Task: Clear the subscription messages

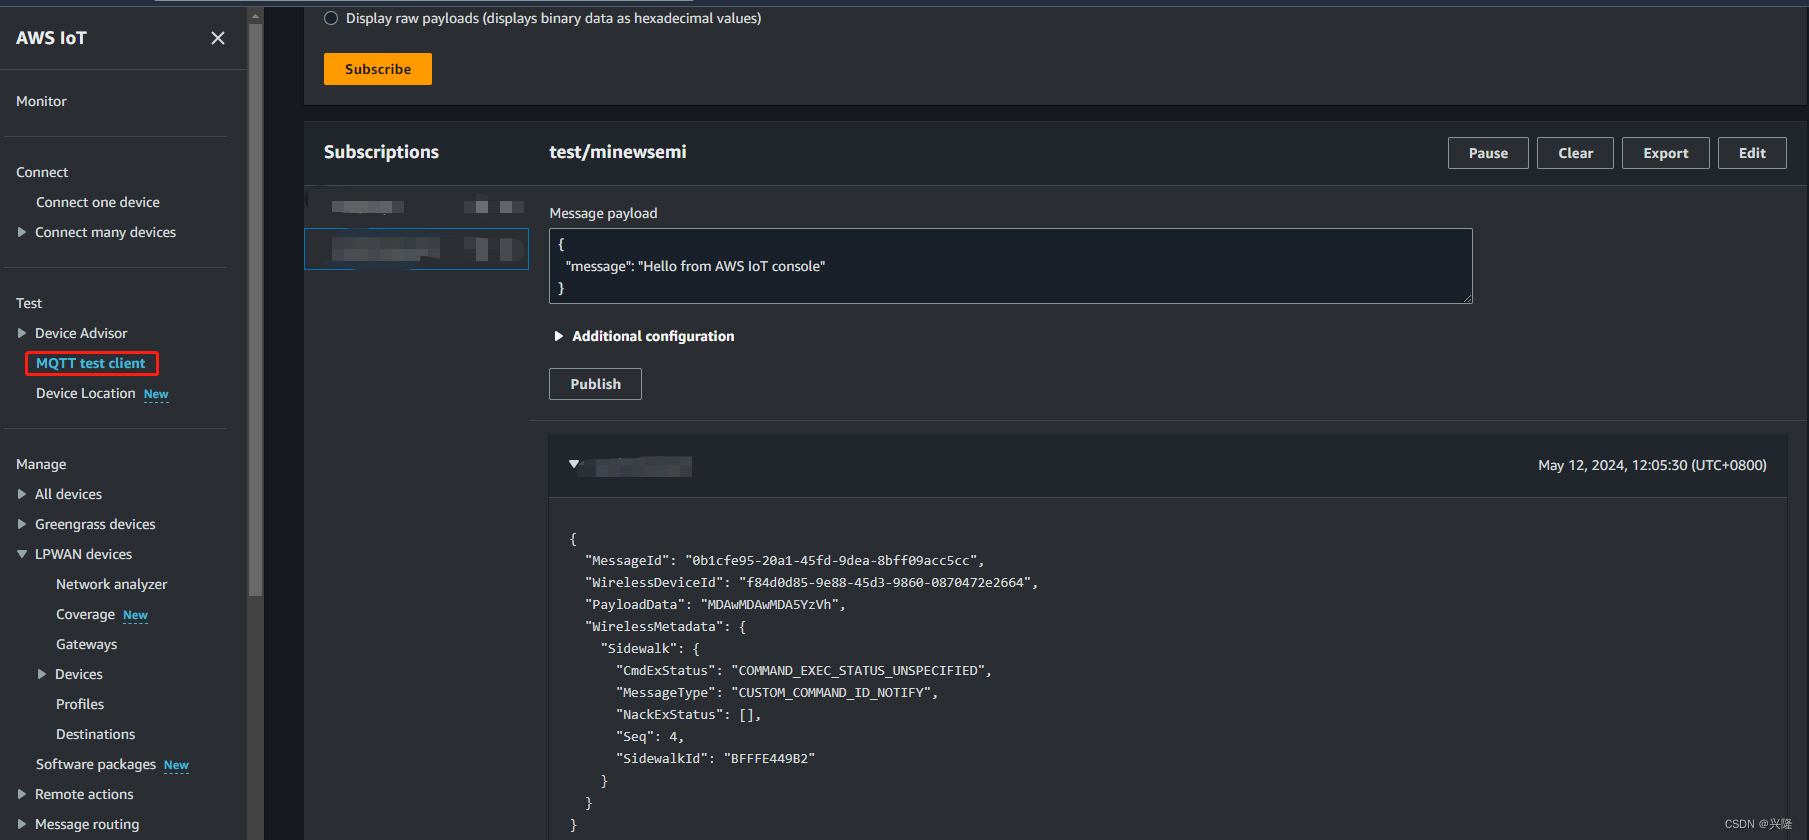Action: pos(1575,153)
